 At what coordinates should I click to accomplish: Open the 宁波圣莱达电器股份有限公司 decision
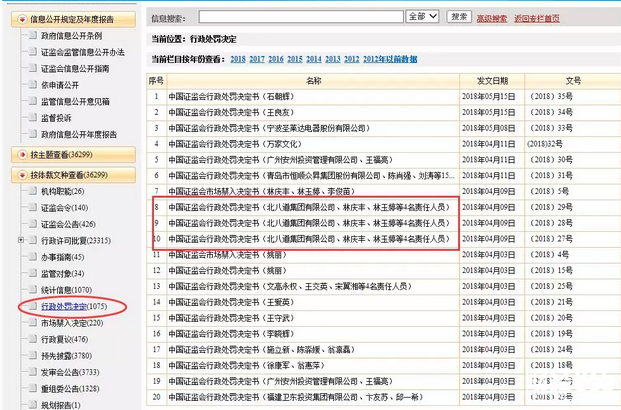tap(269, 128)
